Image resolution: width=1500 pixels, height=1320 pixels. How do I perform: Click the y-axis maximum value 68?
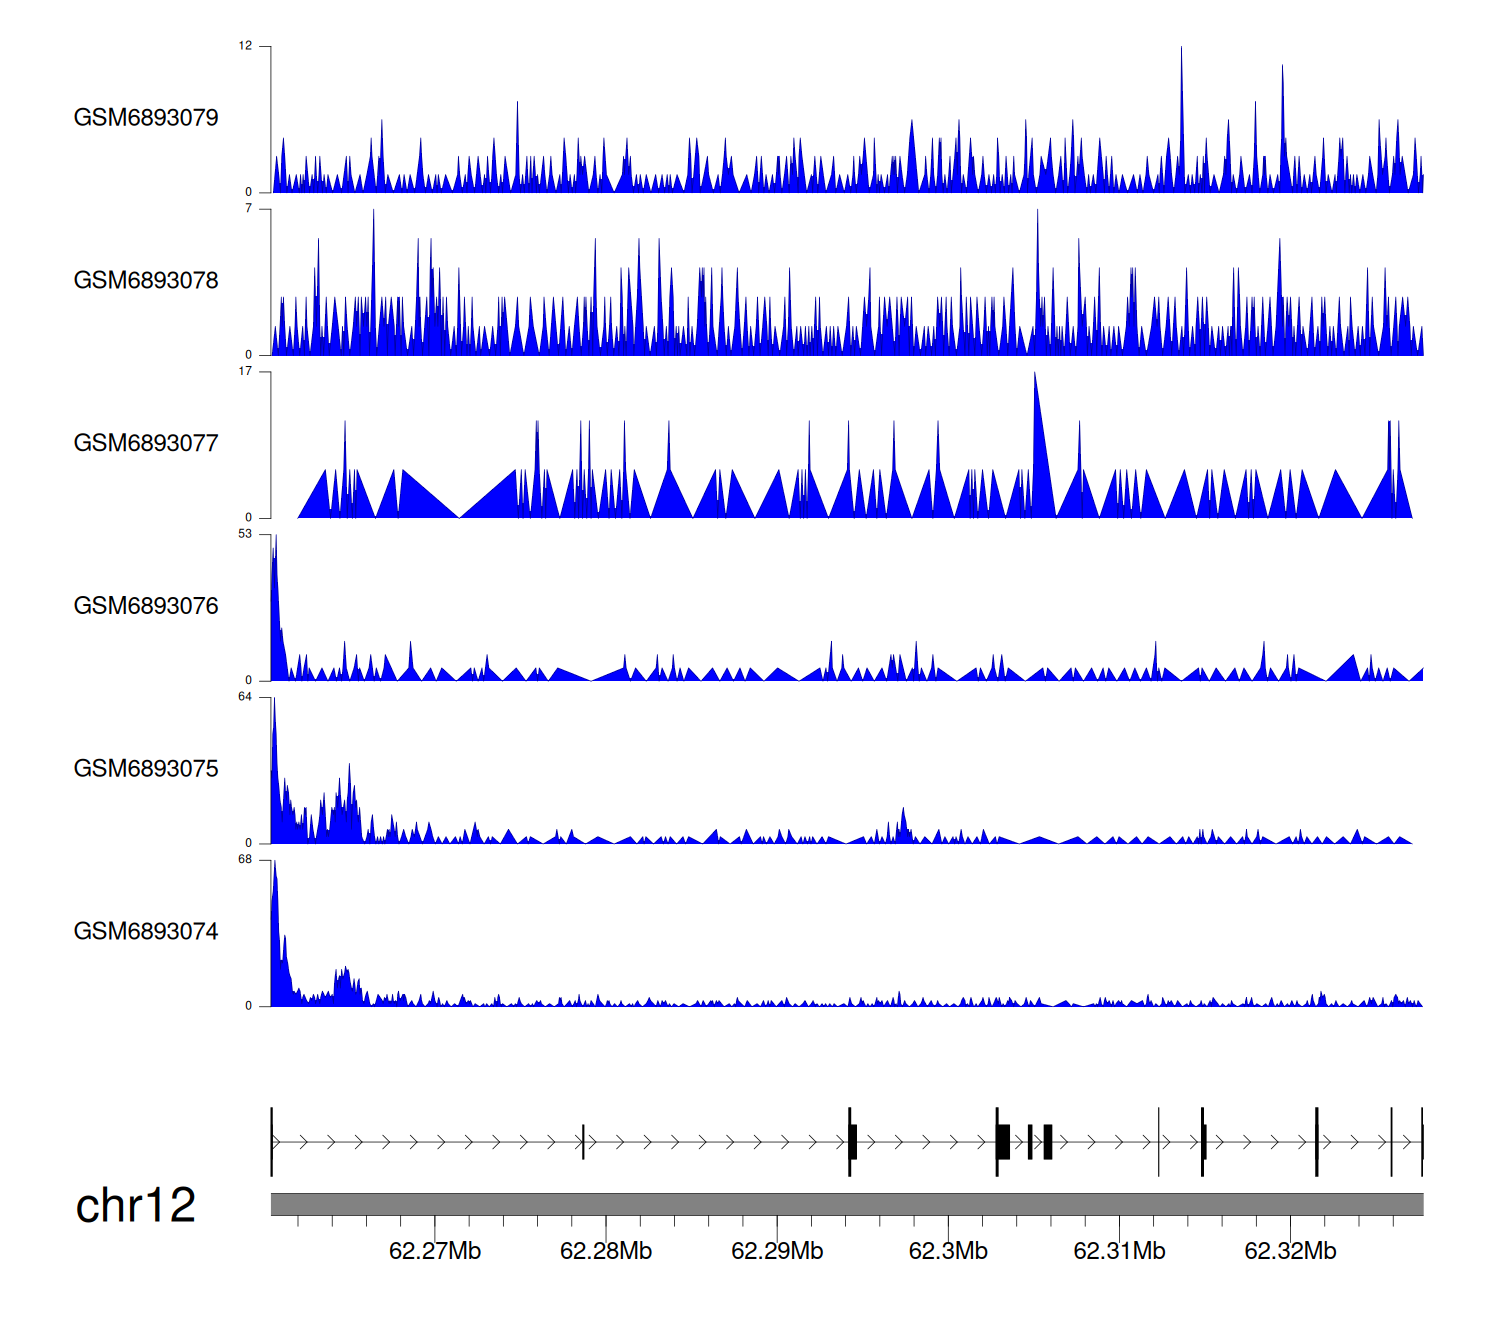[x=245, y=860]
